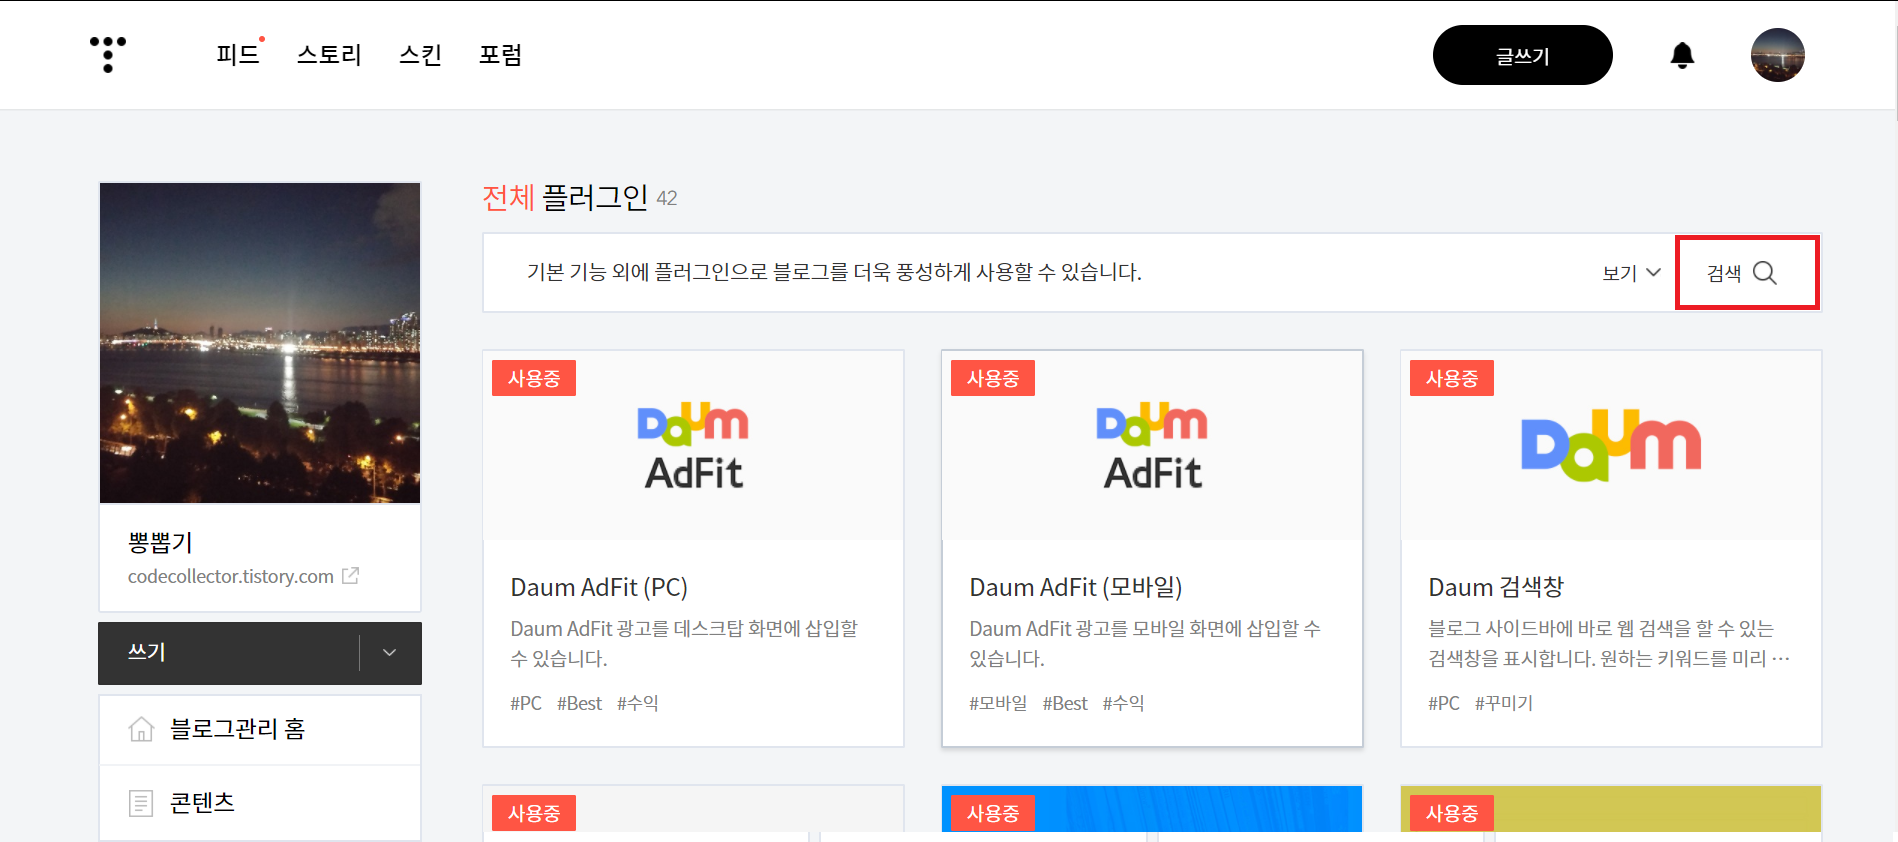Click 사용중 badge on Daum AdFit (모바일)
The width and height of the screenshot is (1898, 842).
click(993, 378)
